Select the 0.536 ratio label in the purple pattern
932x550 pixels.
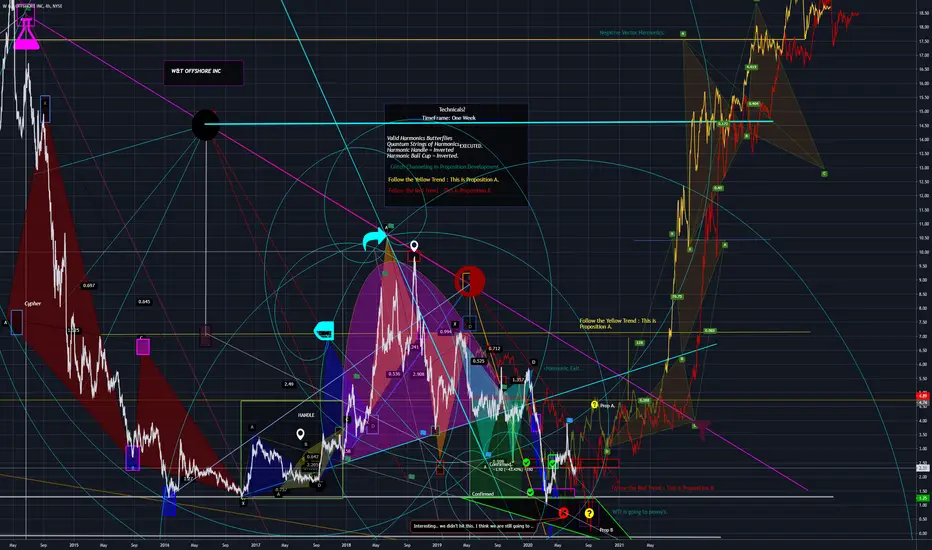point(393,374)
